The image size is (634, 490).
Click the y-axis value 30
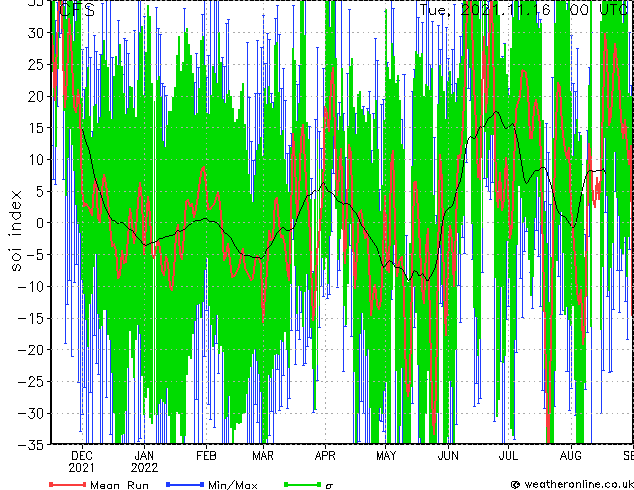tap(36, 33)
